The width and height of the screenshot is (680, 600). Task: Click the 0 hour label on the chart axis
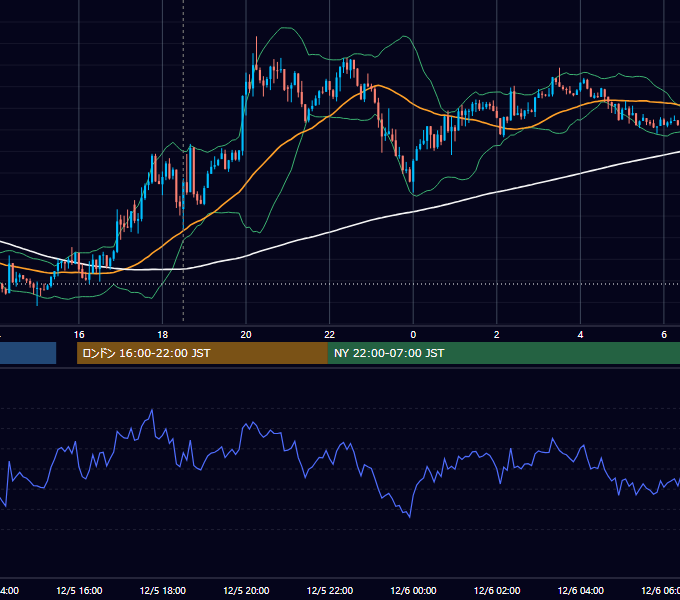tap(413, 335)
